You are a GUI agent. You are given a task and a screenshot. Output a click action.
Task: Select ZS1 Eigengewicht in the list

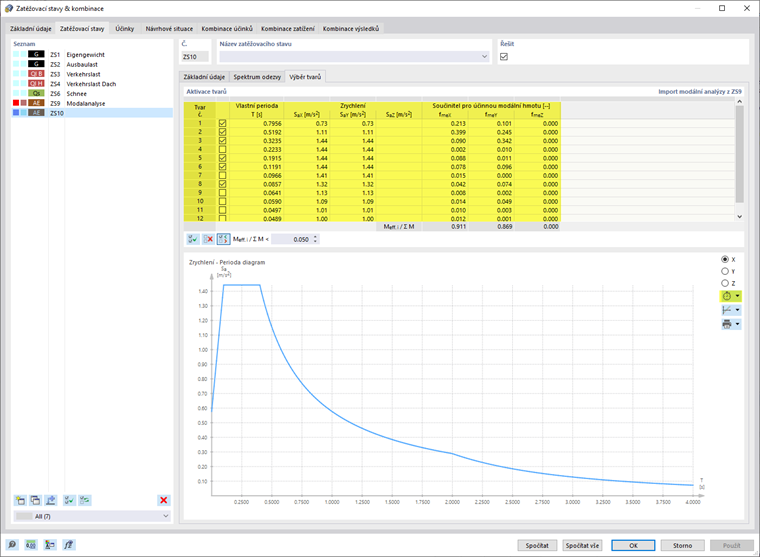(92, 54)
